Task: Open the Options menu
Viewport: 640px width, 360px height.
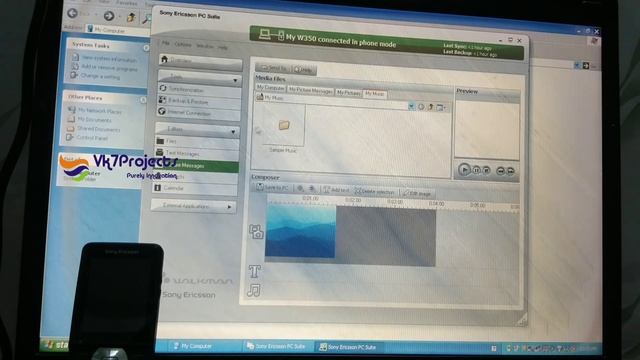Action: (183, 44)
